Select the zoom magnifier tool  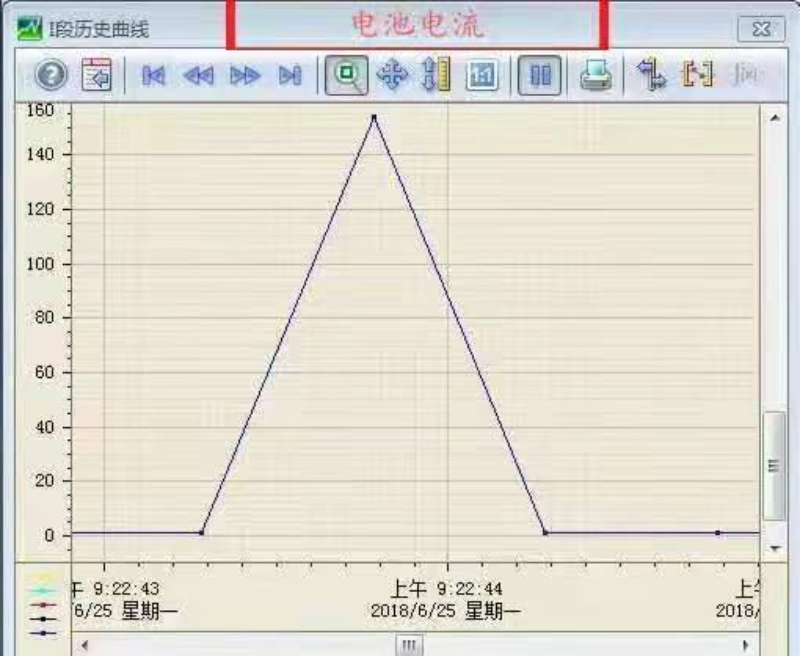tap(346, 75)
